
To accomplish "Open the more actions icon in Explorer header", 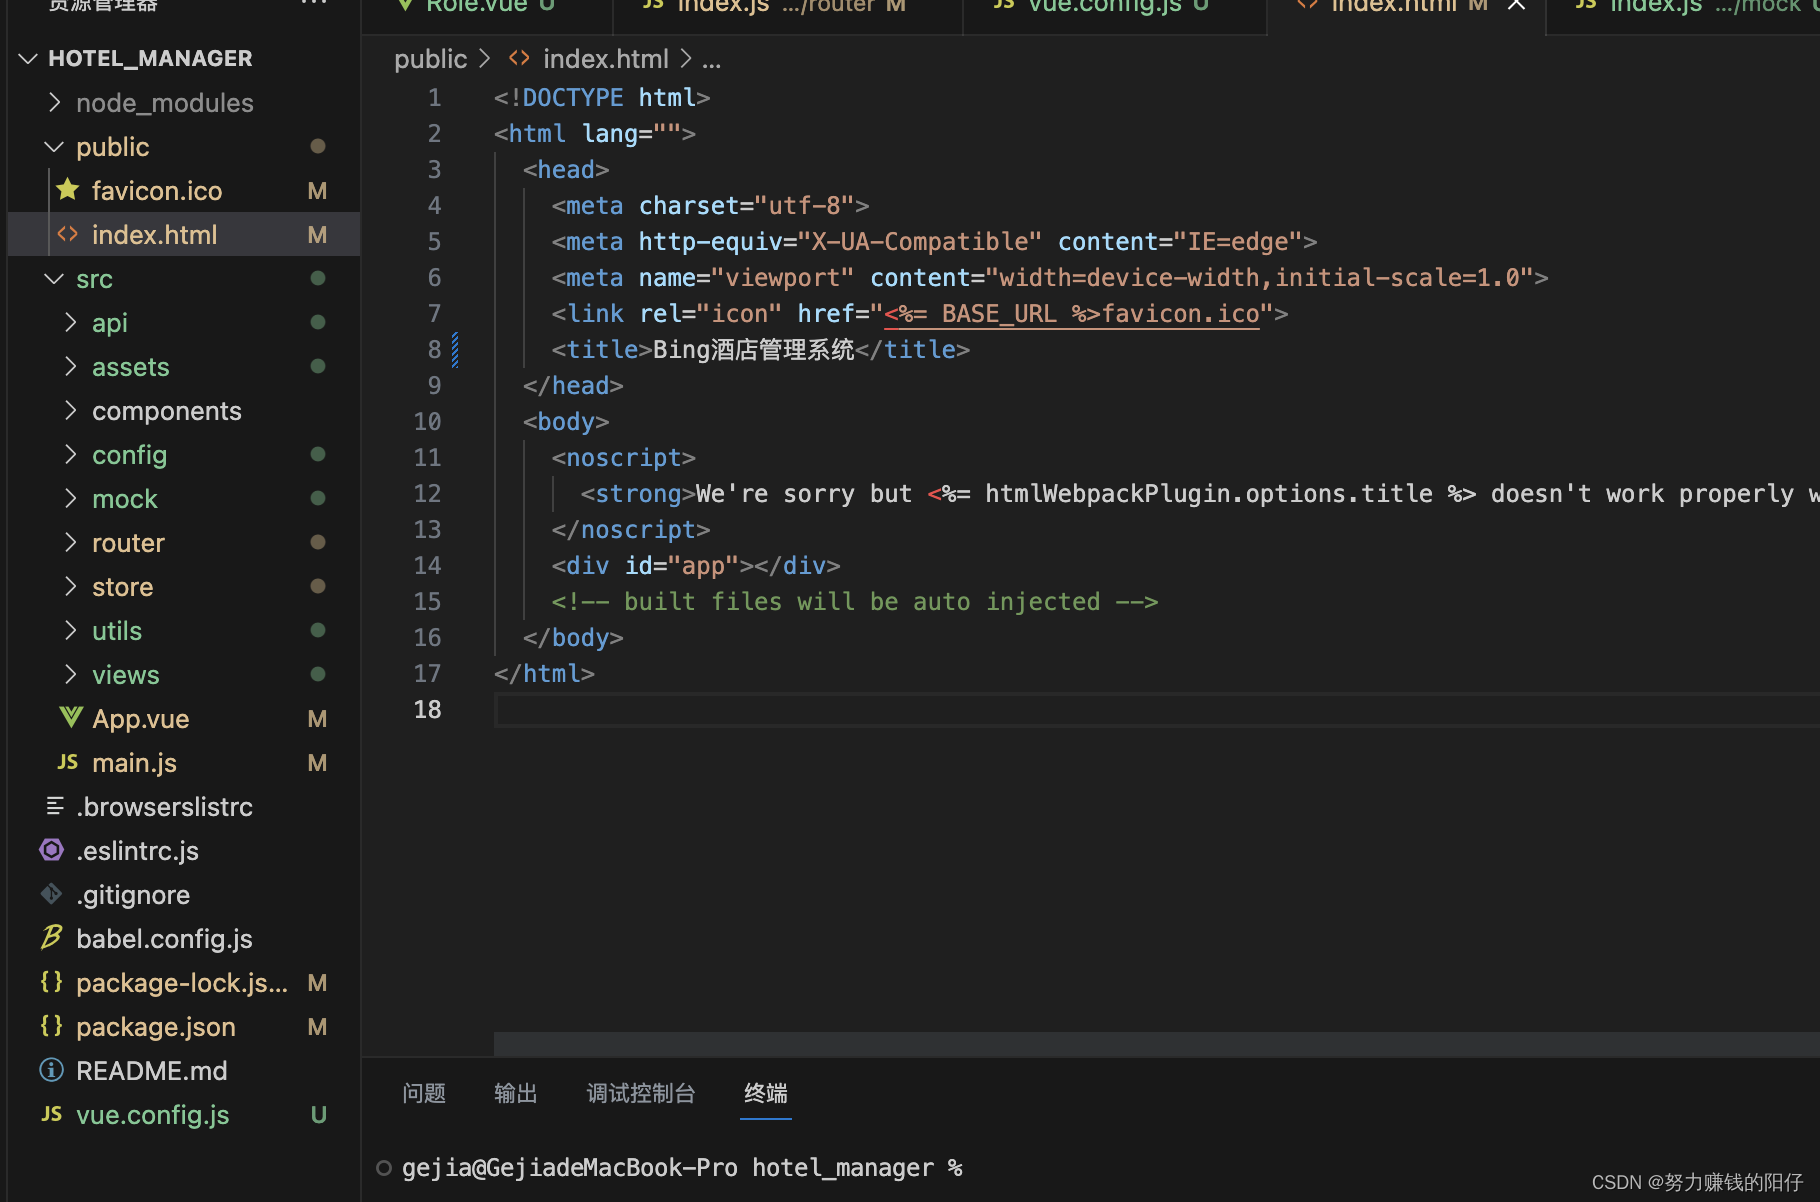I will pos(313,4).
